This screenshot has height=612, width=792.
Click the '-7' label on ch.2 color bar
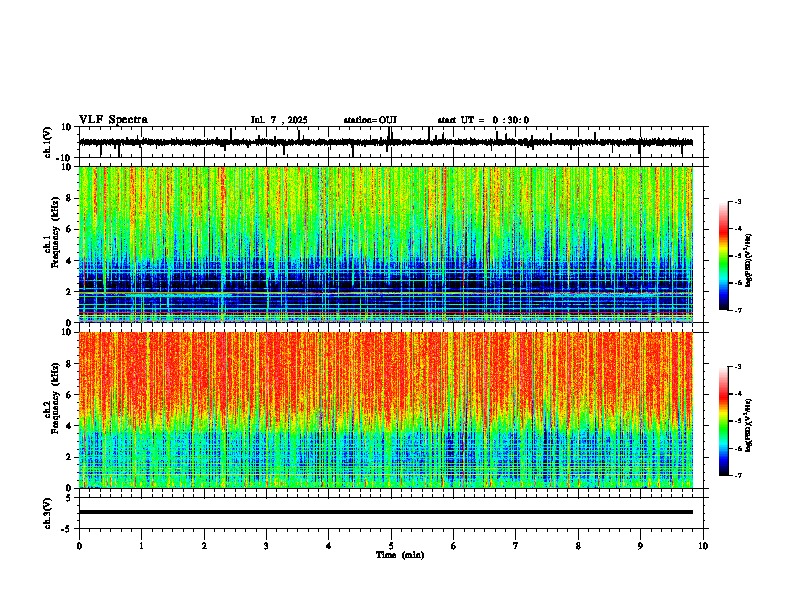pos(738,476)
